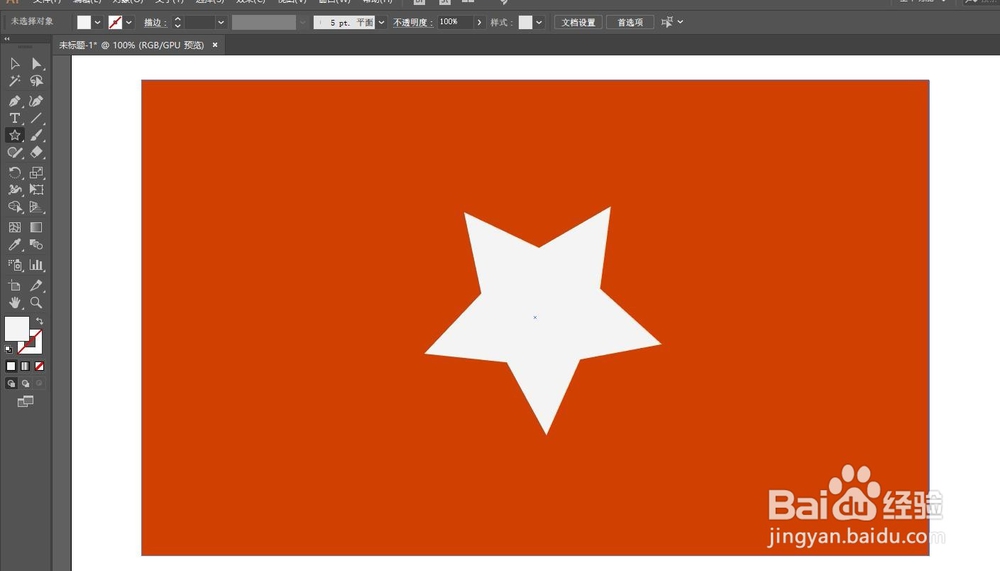Pick the Paintbrush tool

tap(36, 135)
